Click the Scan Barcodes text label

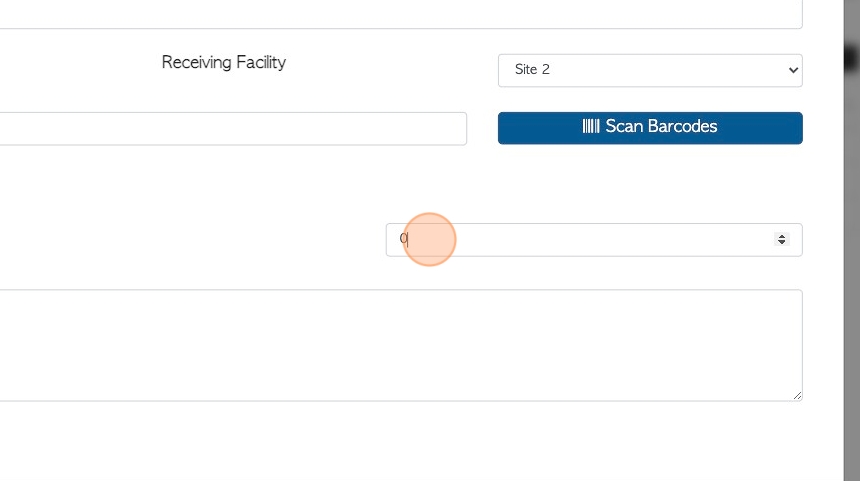point(661,127)
